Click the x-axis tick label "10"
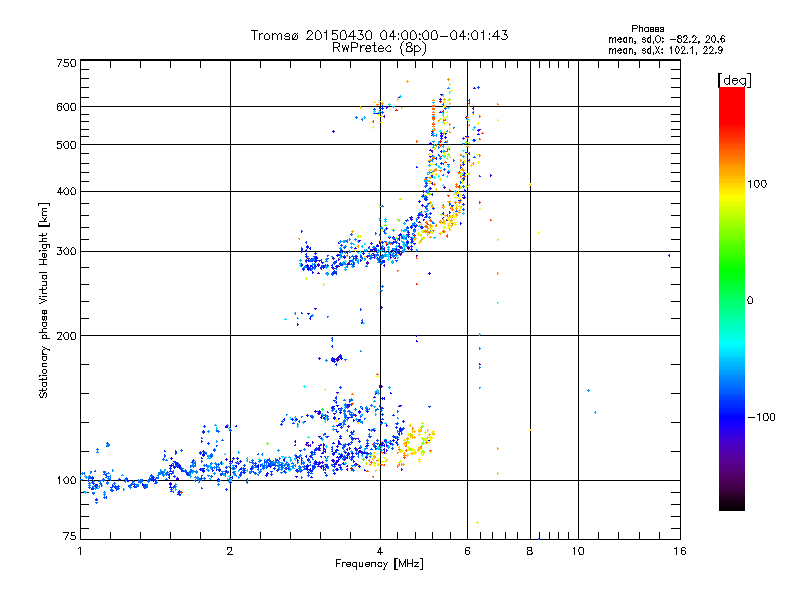This screenshot has width=800, height=600. (x=578, y=551)
